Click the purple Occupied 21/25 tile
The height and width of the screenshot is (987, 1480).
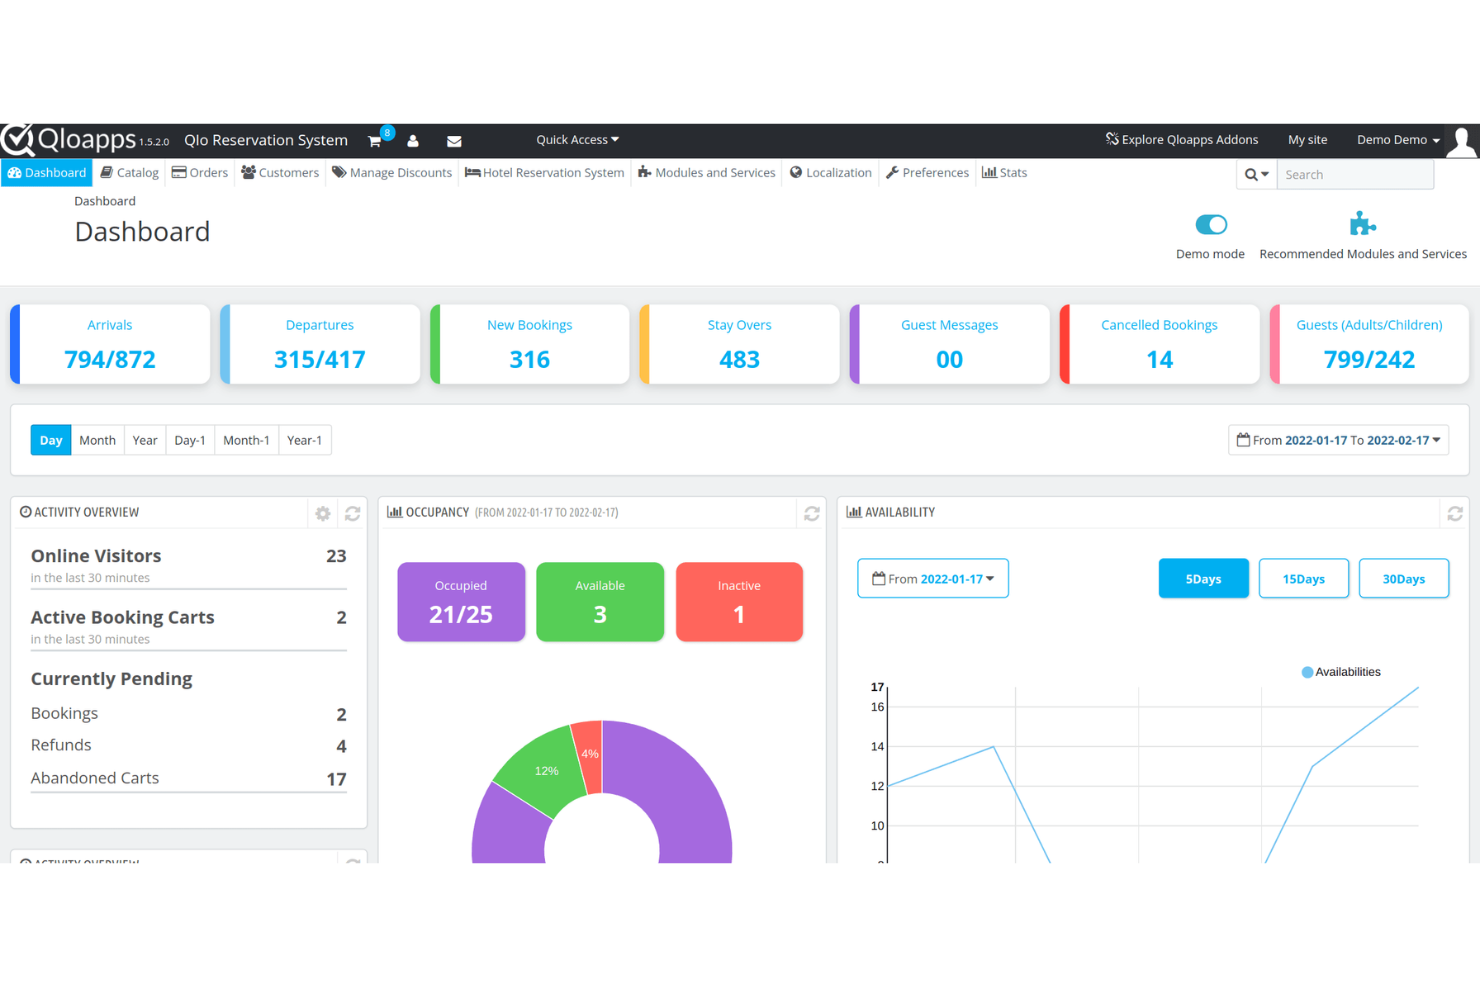pos(461,602)
